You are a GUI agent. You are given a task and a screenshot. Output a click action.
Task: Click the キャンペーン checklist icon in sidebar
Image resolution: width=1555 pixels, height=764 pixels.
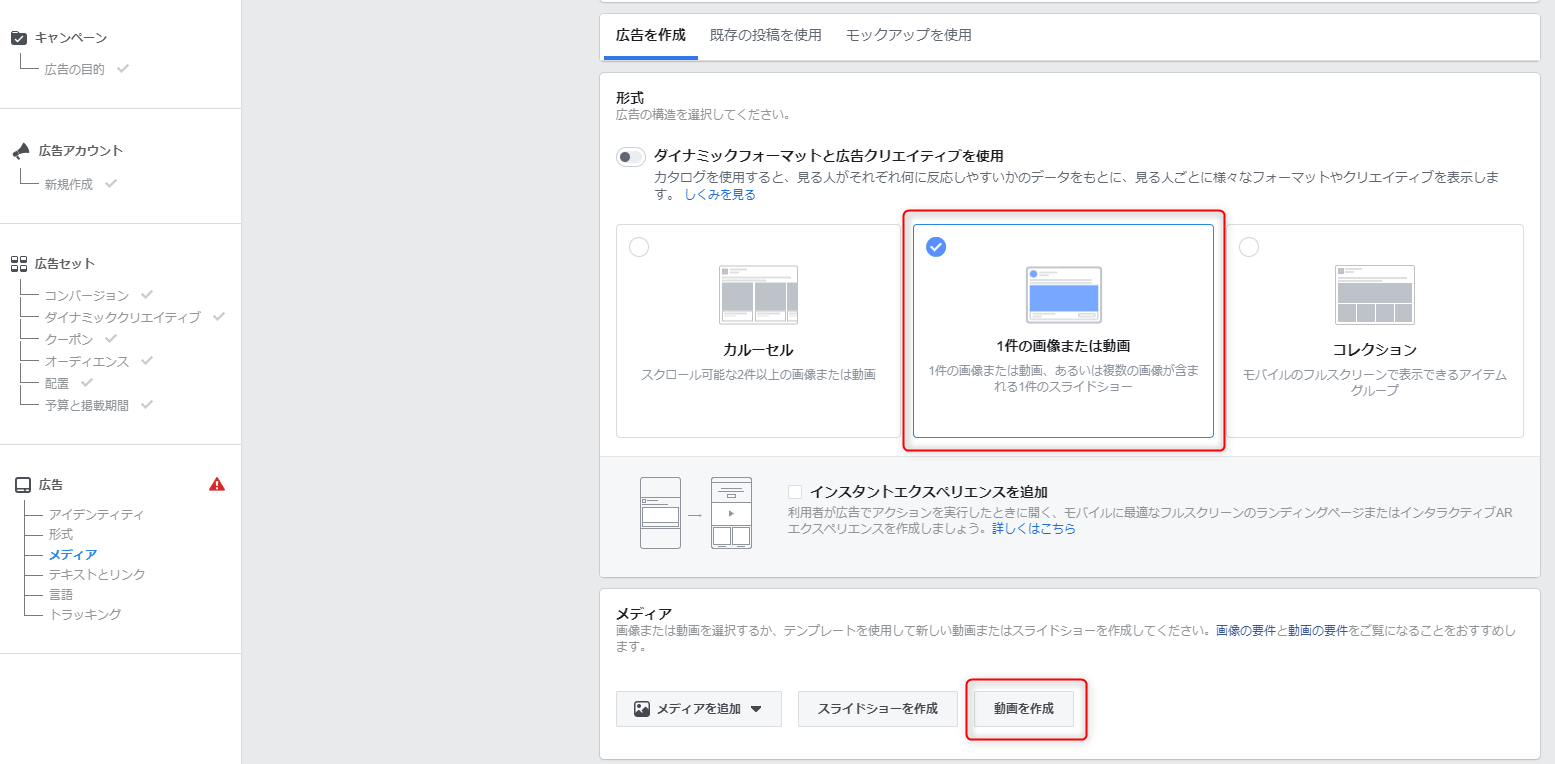point(19,38)
